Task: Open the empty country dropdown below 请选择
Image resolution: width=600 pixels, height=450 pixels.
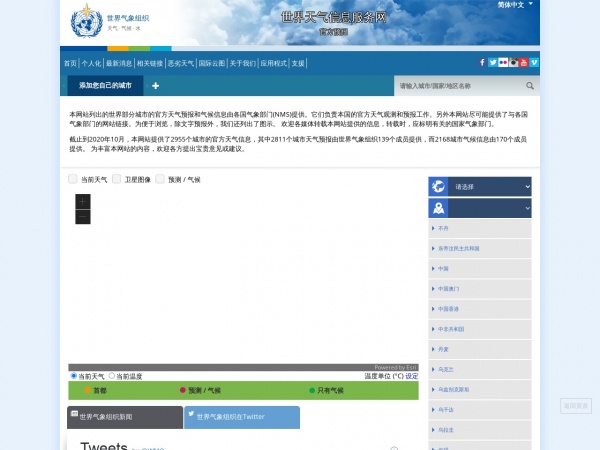Action: click(489, 208)
